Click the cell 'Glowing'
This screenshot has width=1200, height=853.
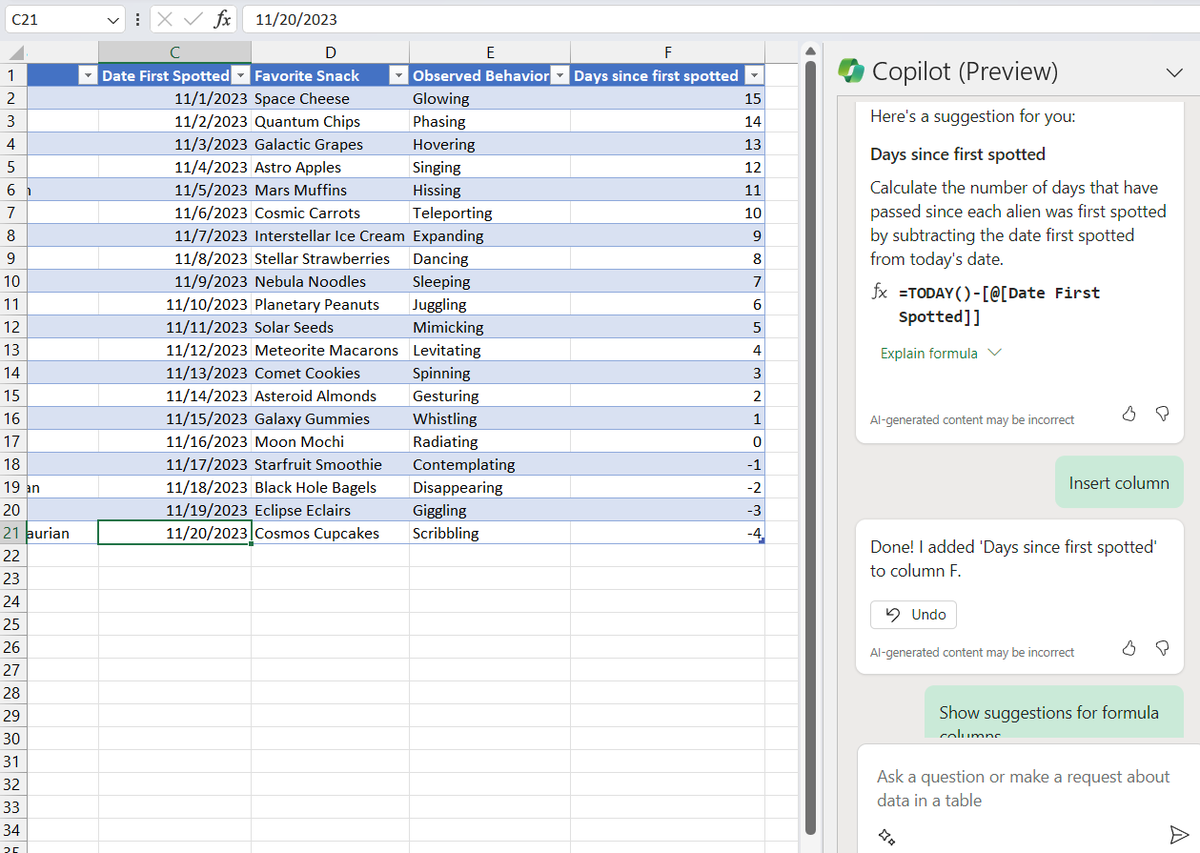[x=489, y=98]
